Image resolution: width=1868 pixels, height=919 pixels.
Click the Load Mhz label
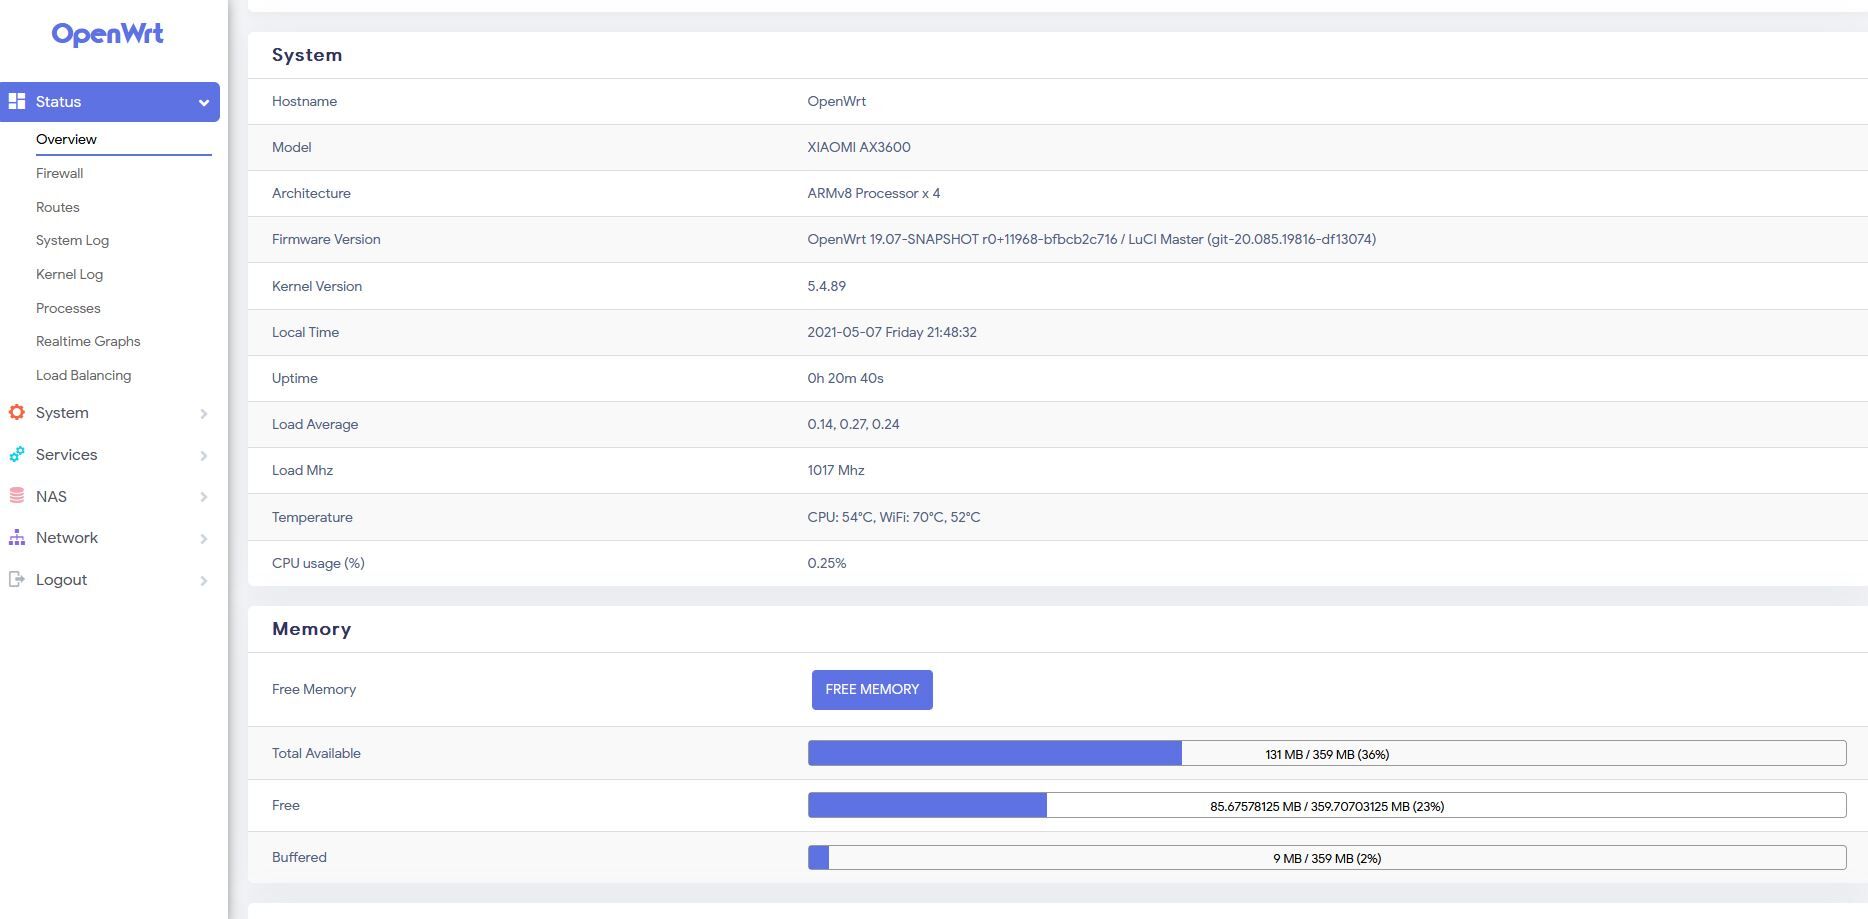302,470
